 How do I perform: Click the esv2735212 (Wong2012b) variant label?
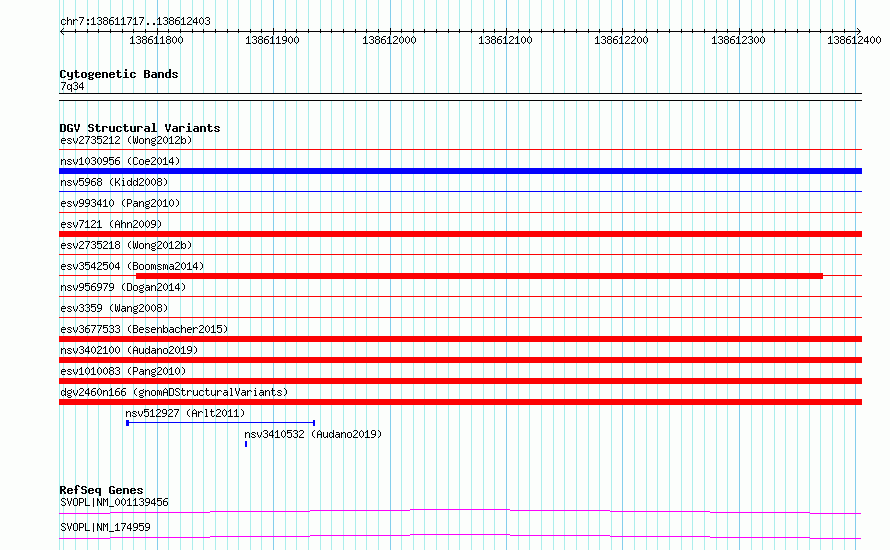126,140
